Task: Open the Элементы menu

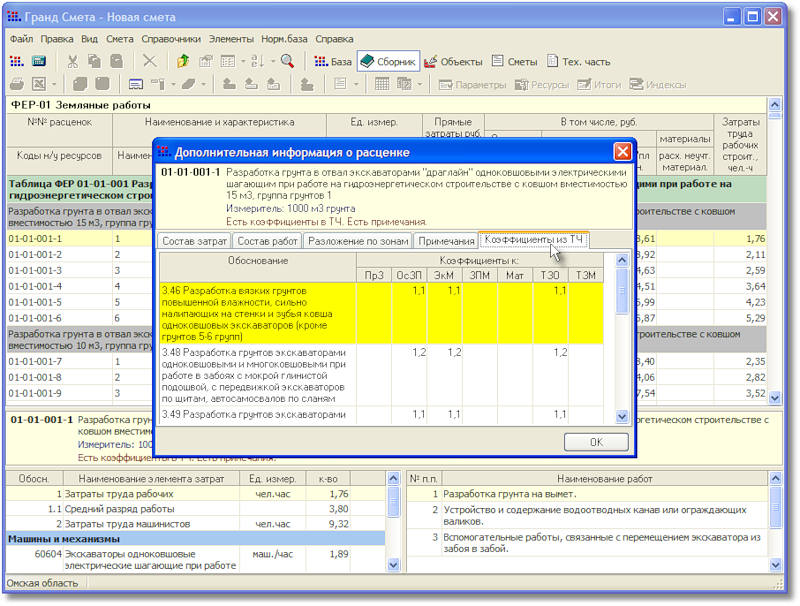Action: (231, 39)
